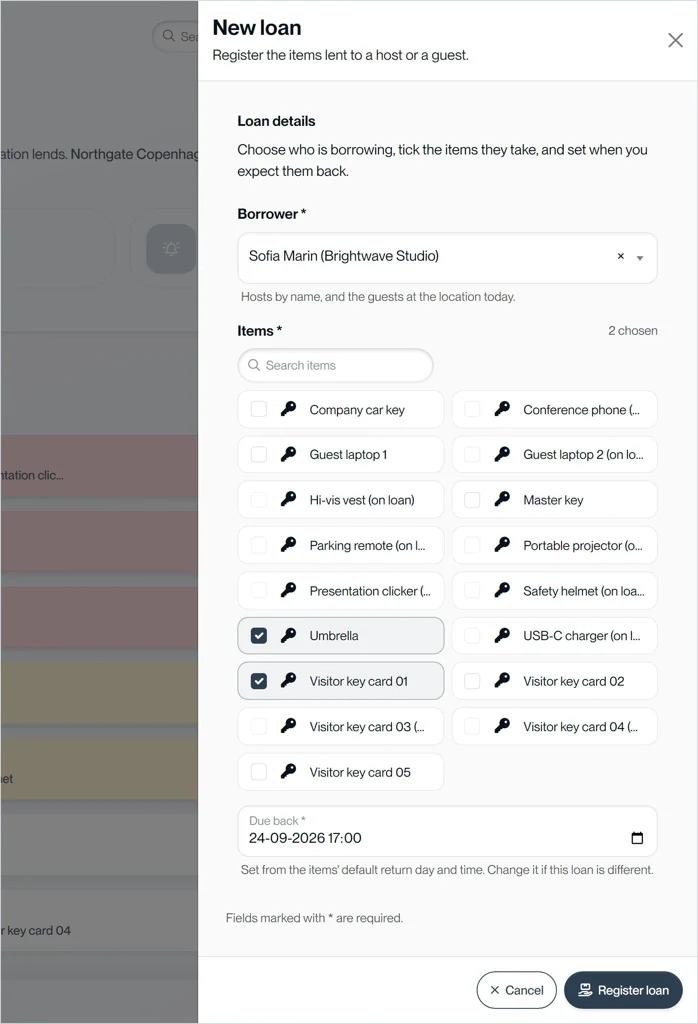Select the Portable projector item label
Viewport: 698px width, 1024px height.
click(x=583, y=545)
